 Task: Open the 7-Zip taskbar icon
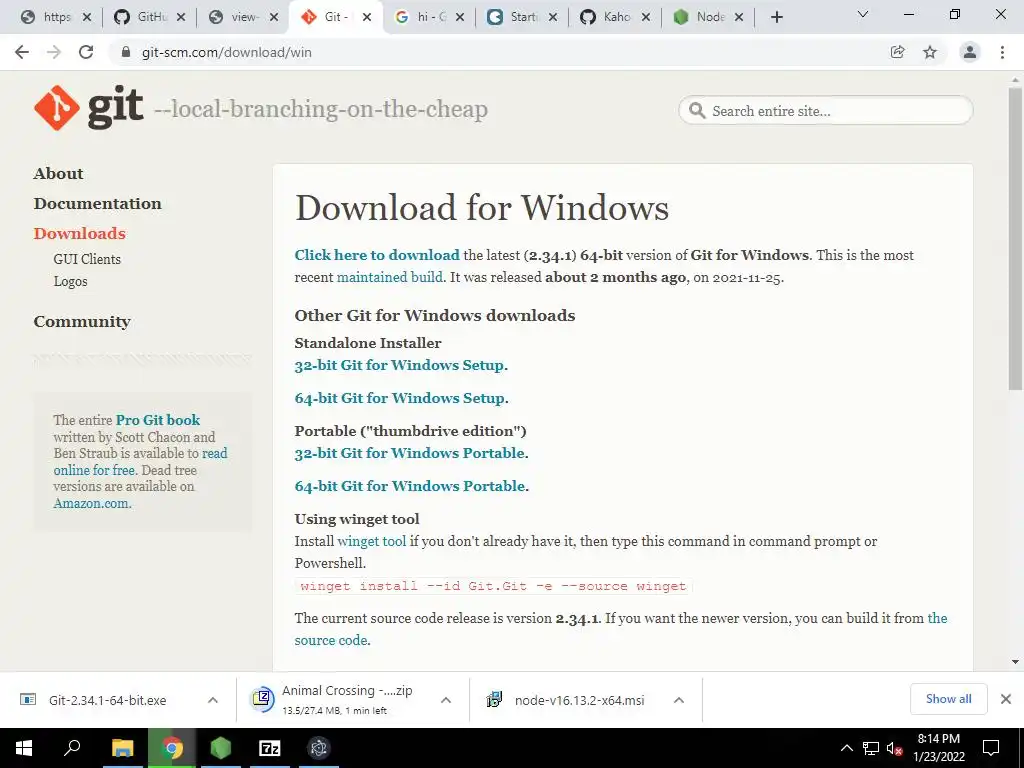point(270,748)
